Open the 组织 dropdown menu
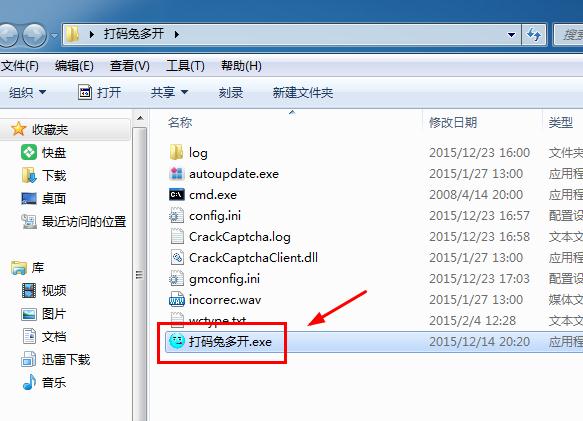Viewport: 583px width, 421px height. click(x=28, y=92)
